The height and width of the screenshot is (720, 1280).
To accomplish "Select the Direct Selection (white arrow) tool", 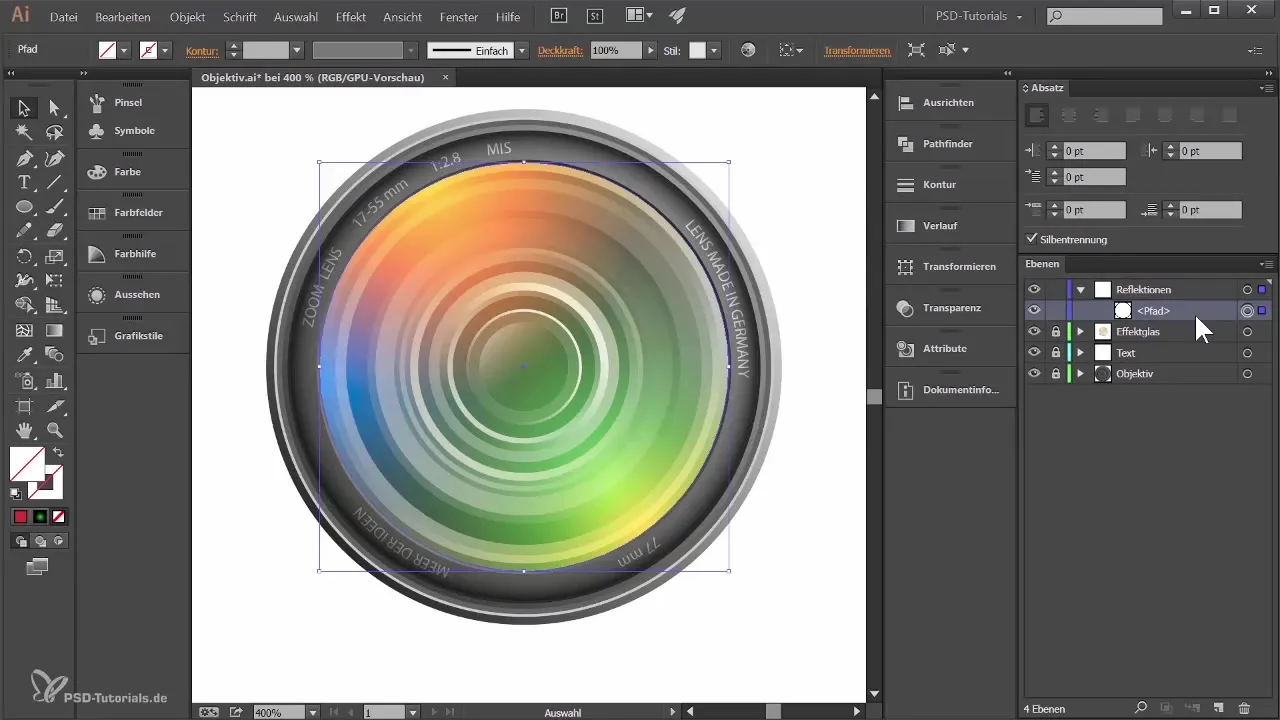I will coord(54,108).
